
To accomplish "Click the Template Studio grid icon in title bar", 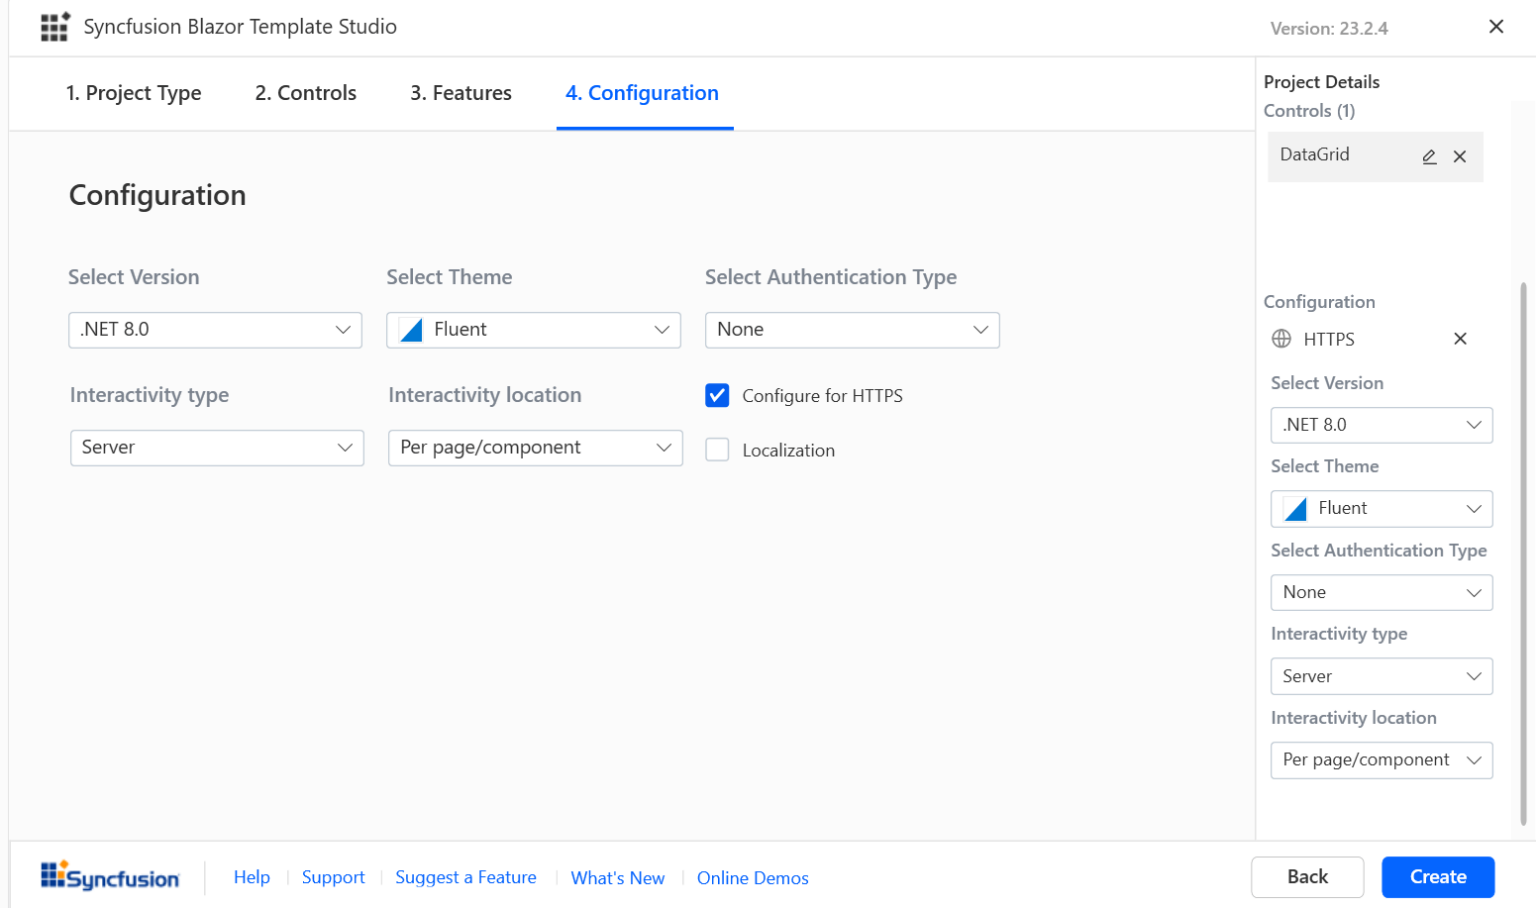I will pyautogui.click(x=55, y=27).
